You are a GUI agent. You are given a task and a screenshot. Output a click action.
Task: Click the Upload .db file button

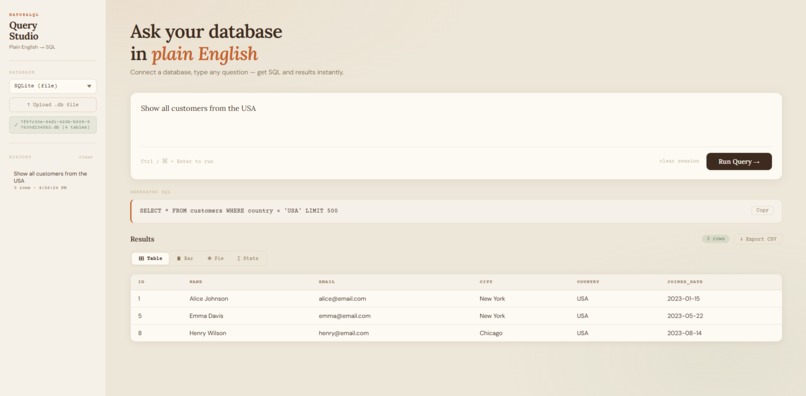click(53, 104)
